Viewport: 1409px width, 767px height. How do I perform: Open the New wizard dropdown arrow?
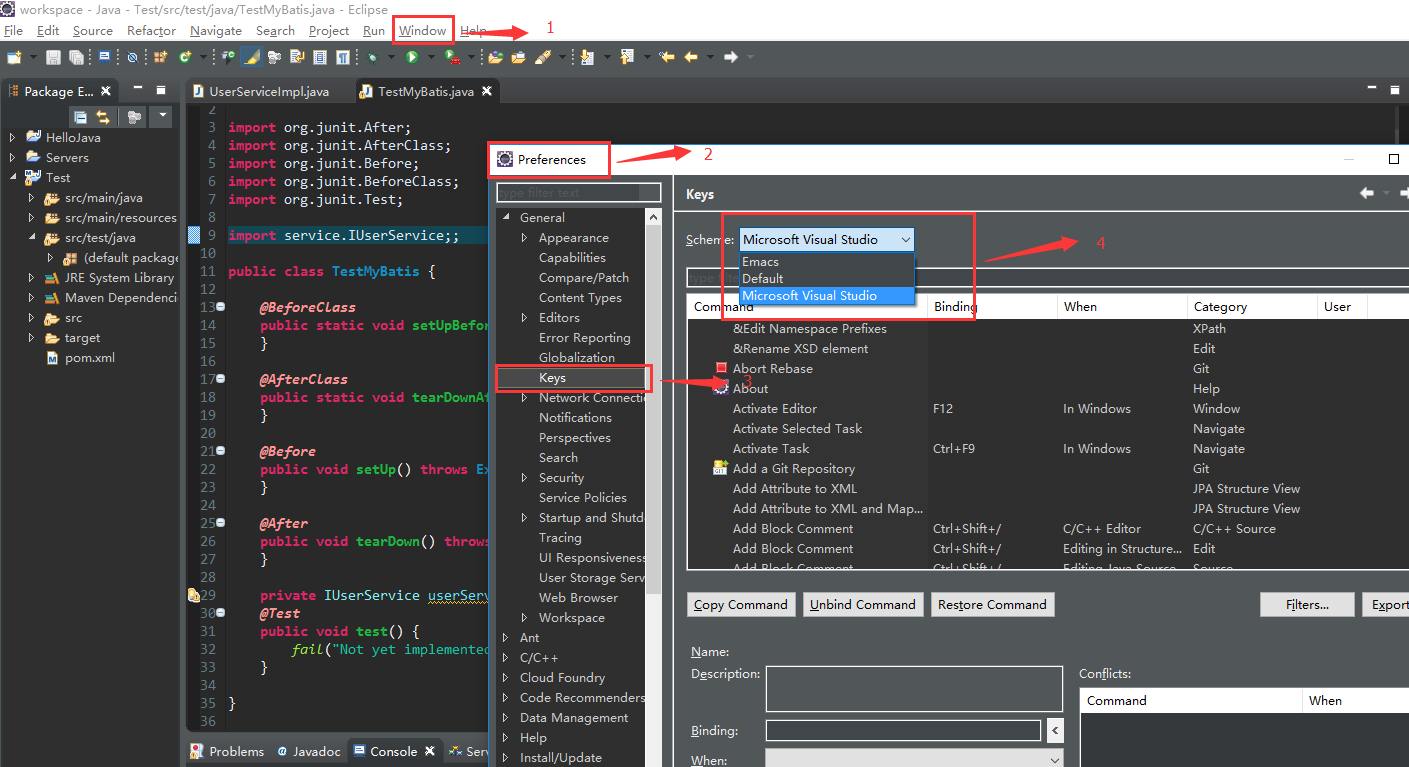(x=33, y=57)
